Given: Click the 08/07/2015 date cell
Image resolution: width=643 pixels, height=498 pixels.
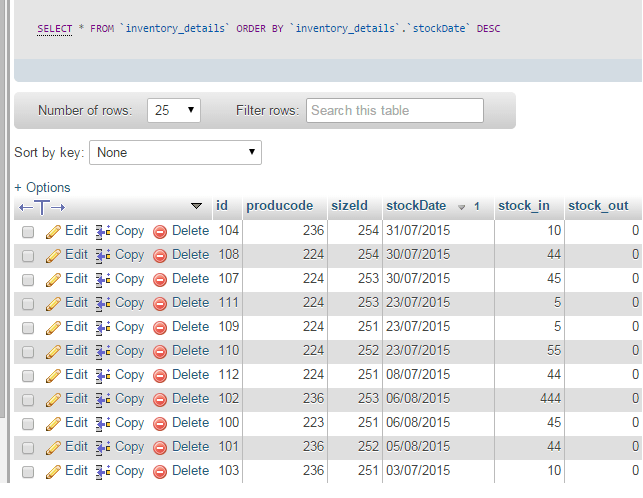Looking at the screenshot, I should tap(418, 375).
